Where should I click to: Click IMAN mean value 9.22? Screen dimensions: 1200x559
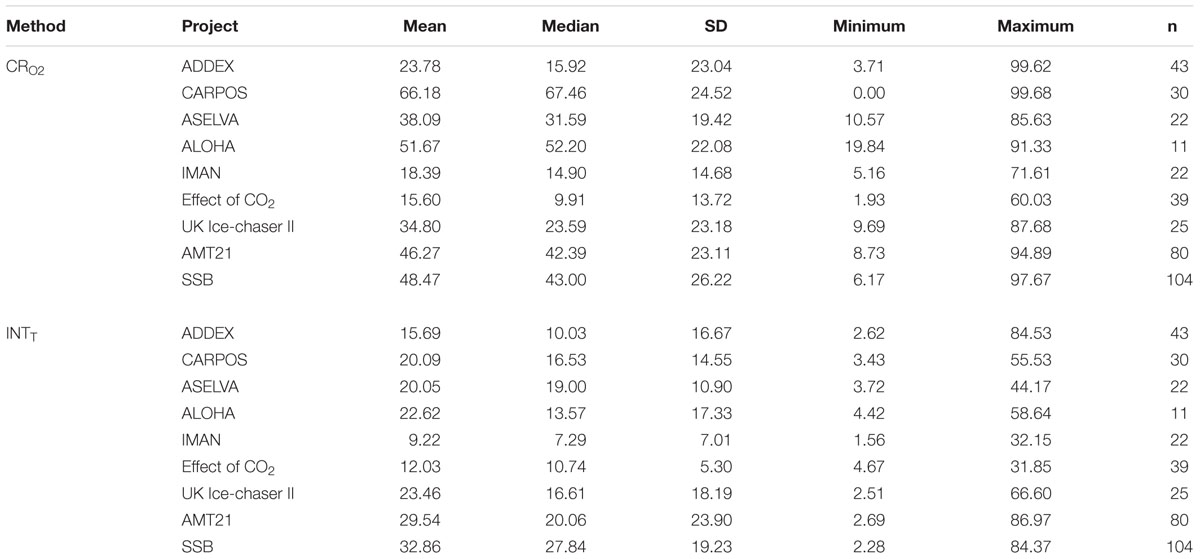(430, 440)
